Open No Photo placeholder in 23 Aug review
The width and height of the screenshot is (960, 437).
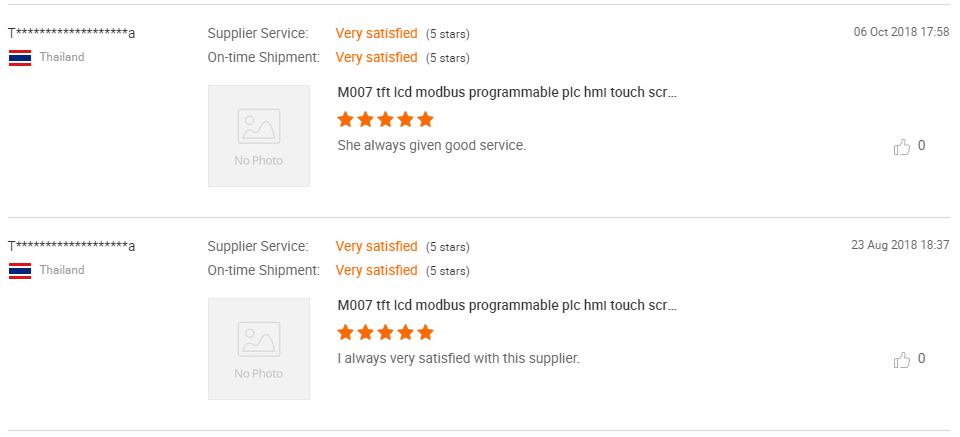tap(259, 349)
